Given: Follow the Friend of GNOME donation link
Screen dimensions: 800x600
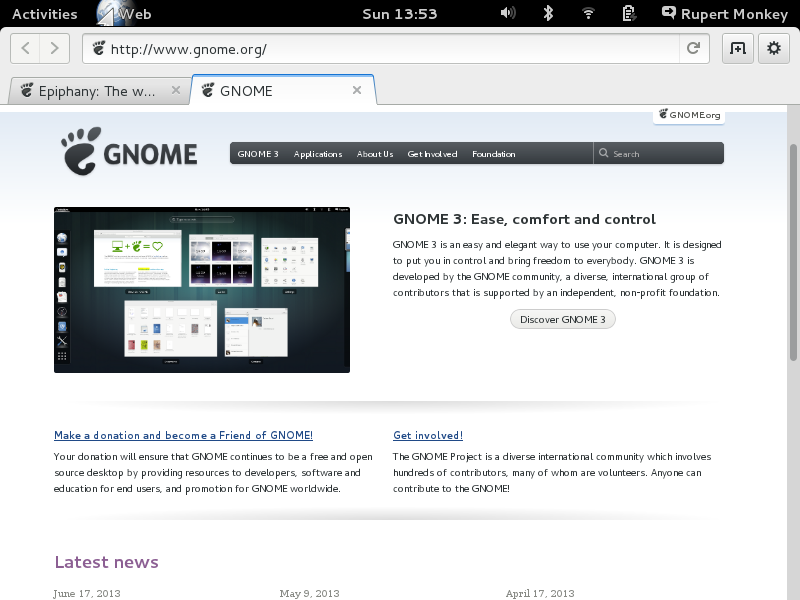Looking at the screenshot, I should coord(184,435).
